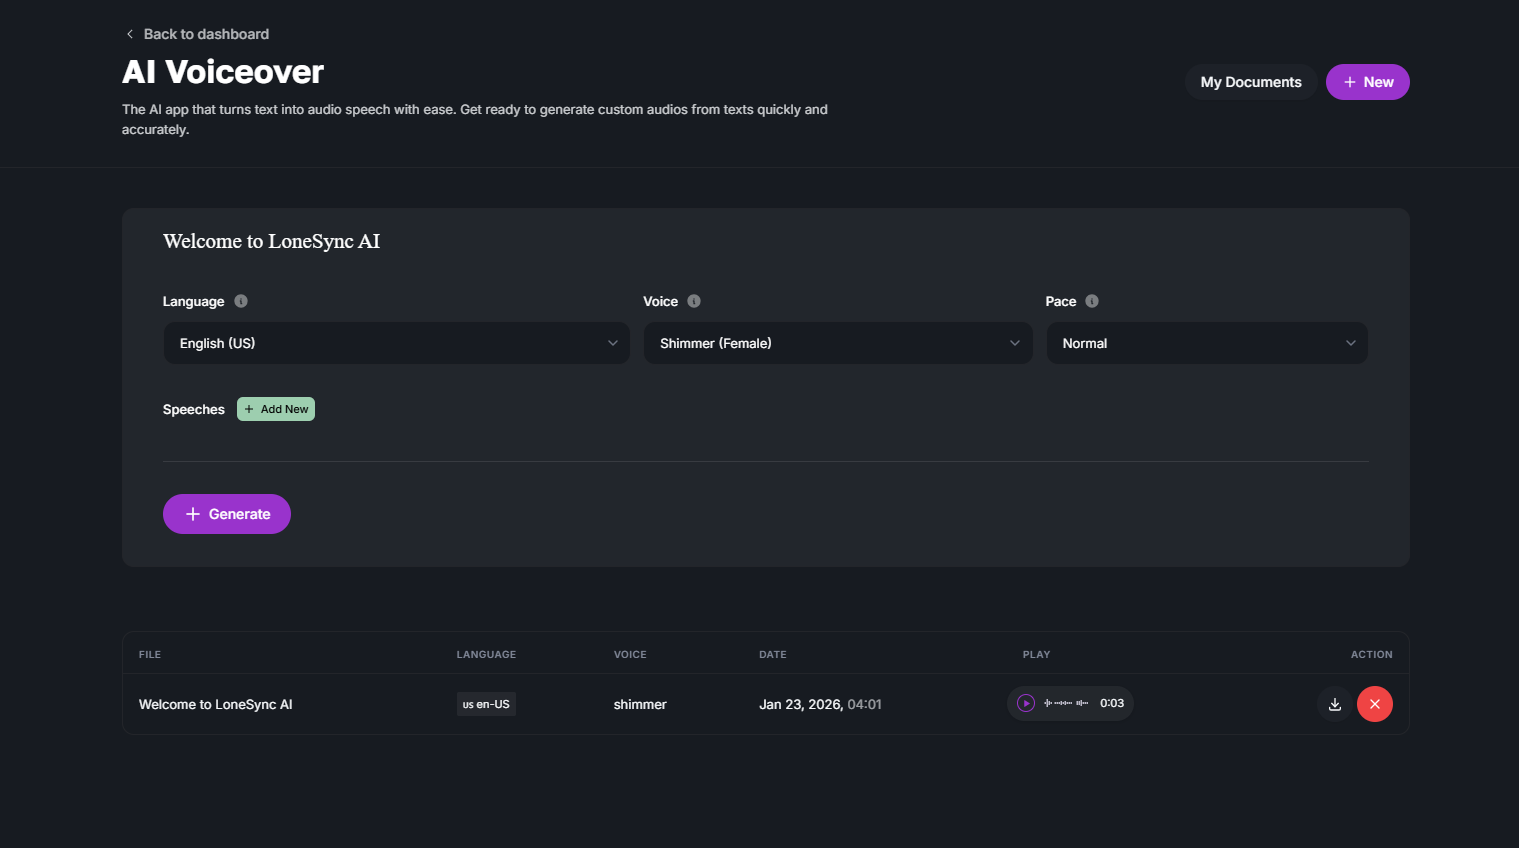Click the Back to dashboard link

[x=198, y=34]
